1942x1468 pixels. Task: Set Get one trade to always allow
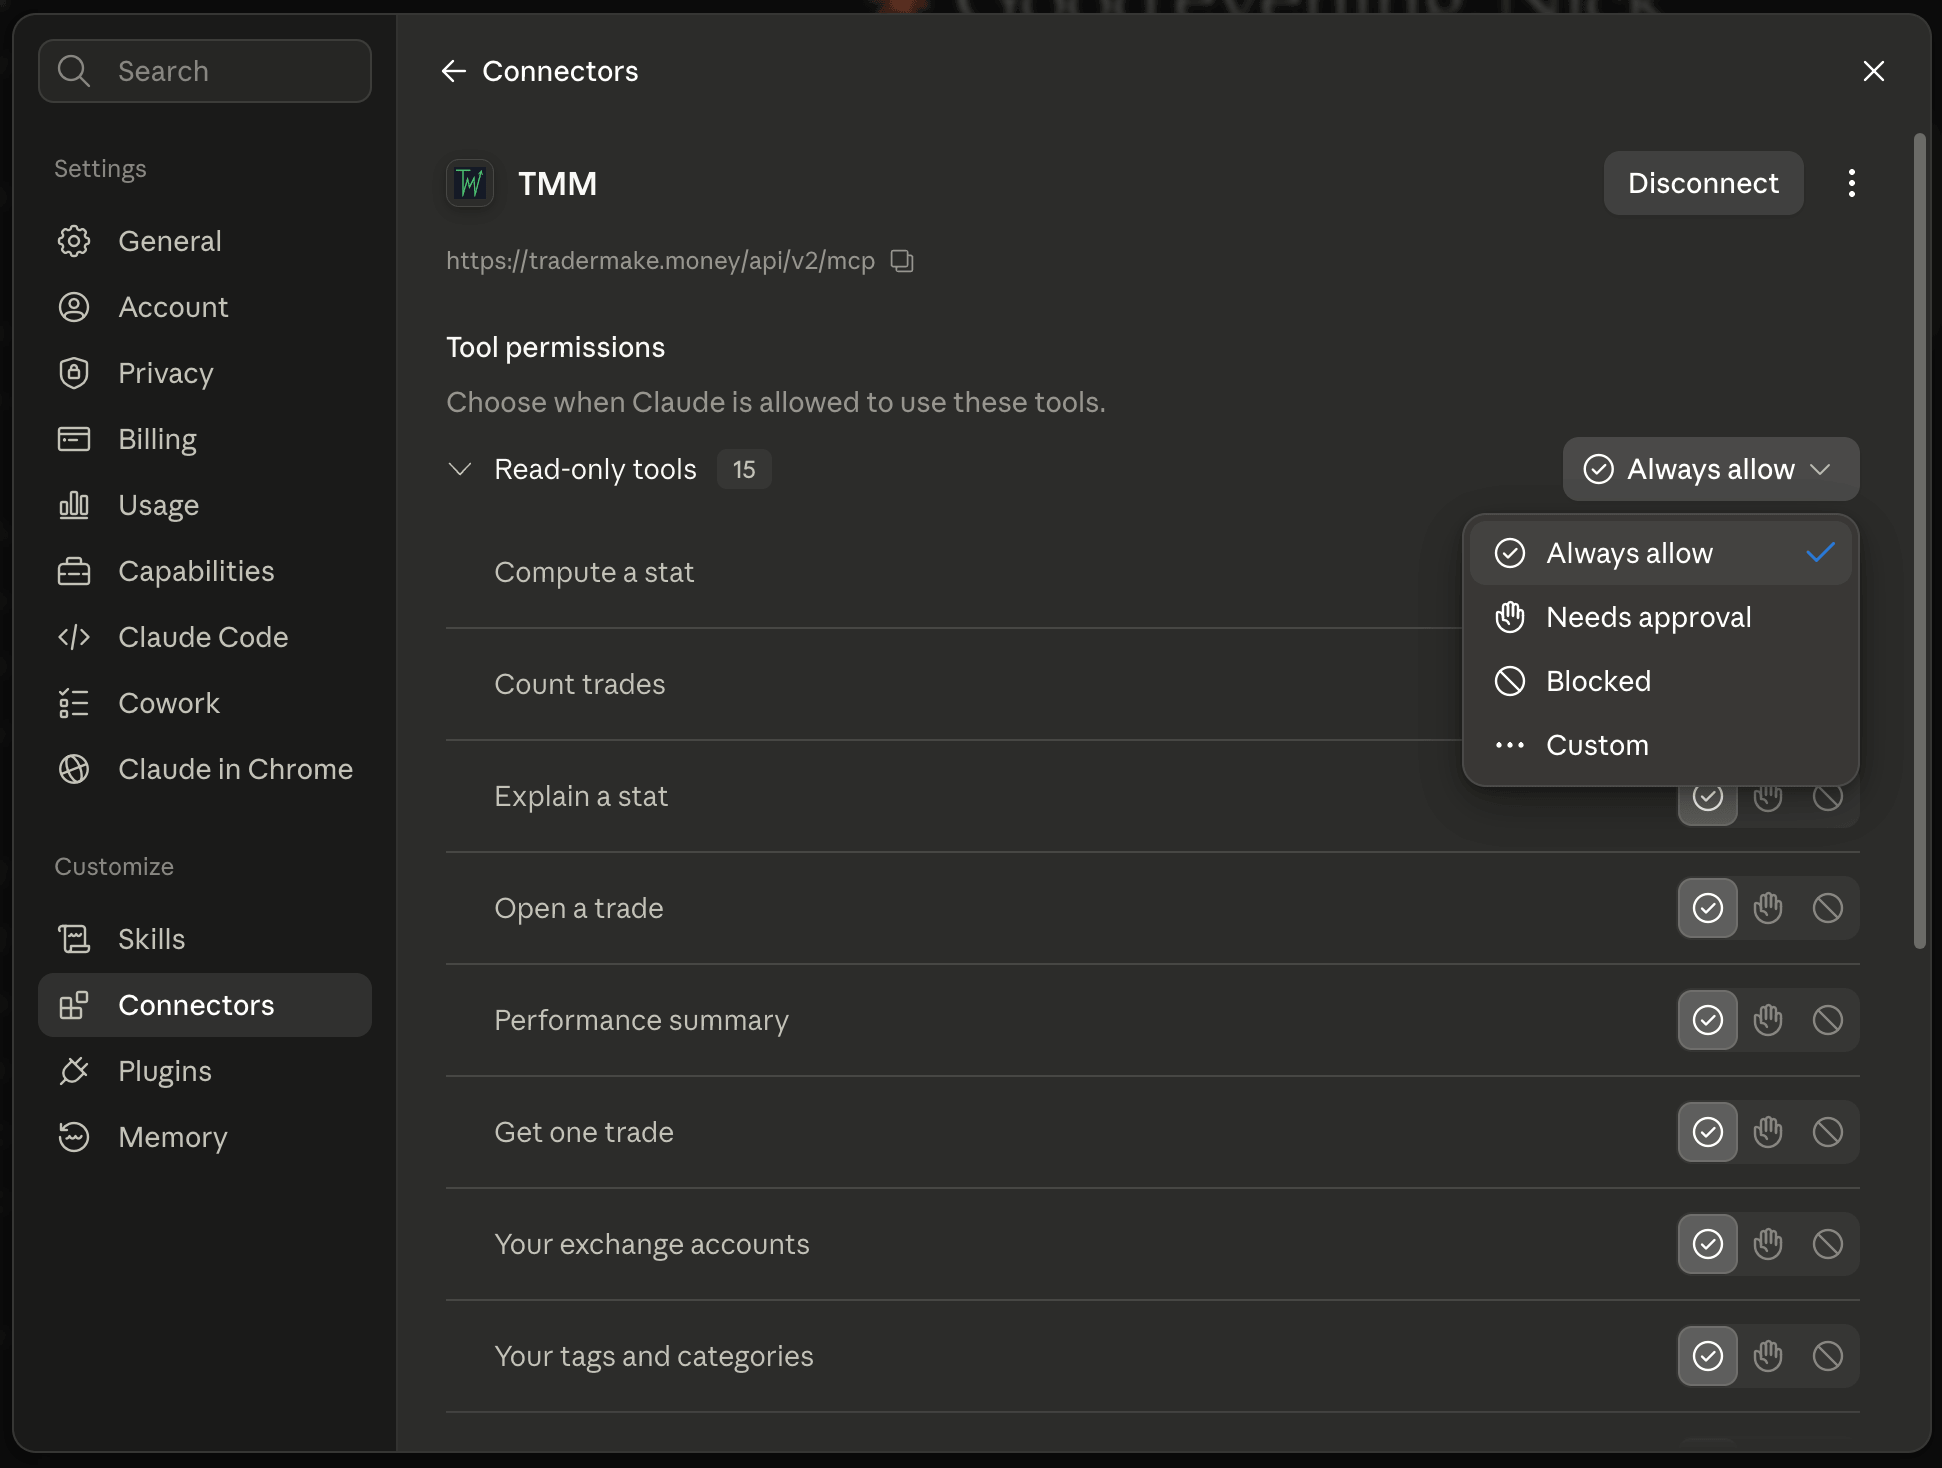1708,1132
